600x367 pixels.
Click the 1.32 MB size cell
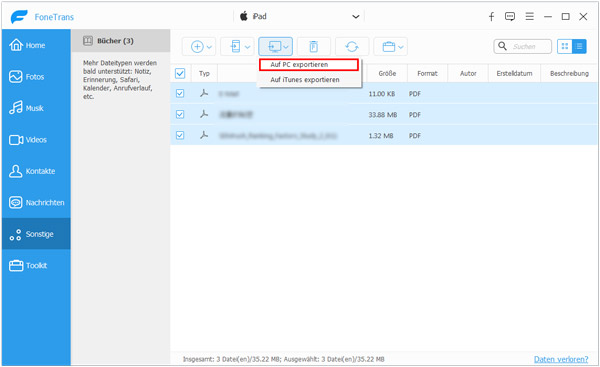pyautogui.click(x=381, y=136)
